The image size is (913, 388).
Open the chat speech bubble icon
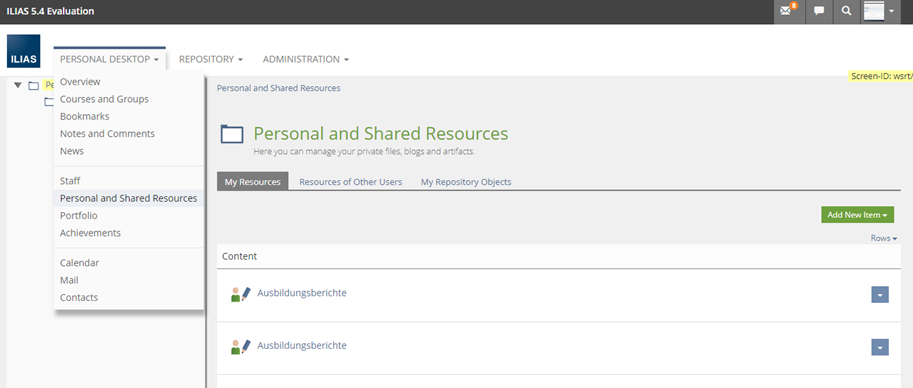point(819,11)
